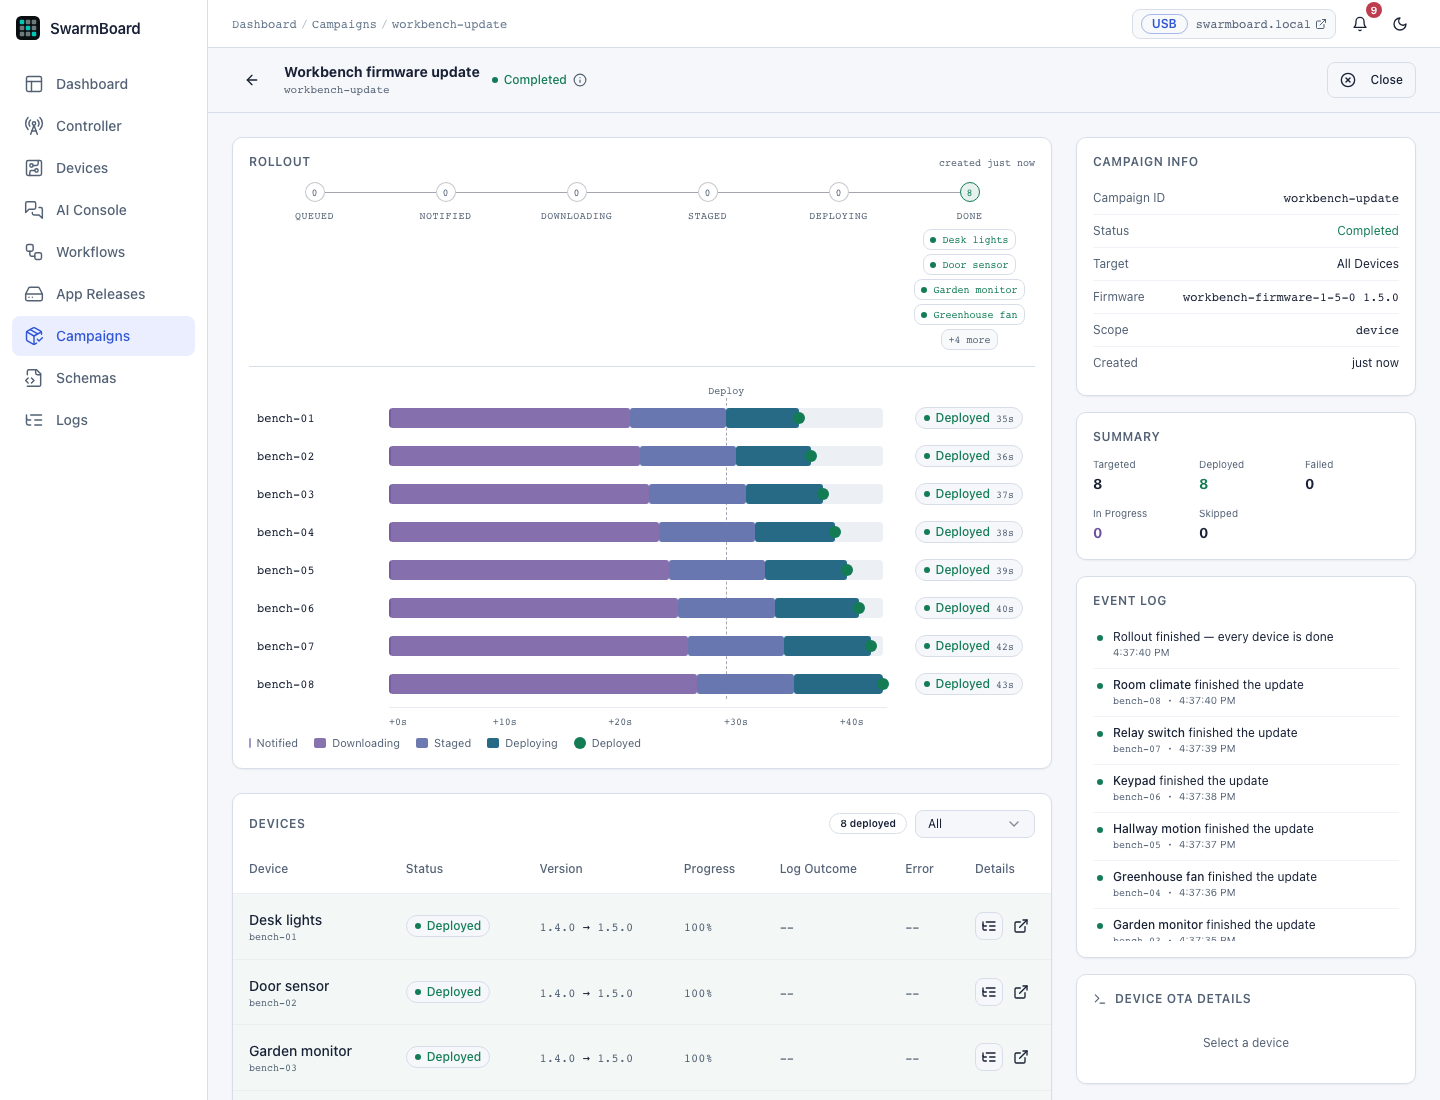The height and width of the screenshot is (1100, 1440).
Task: Select Garden monitor chip in rollout
Action: click(x=969, y=290)
